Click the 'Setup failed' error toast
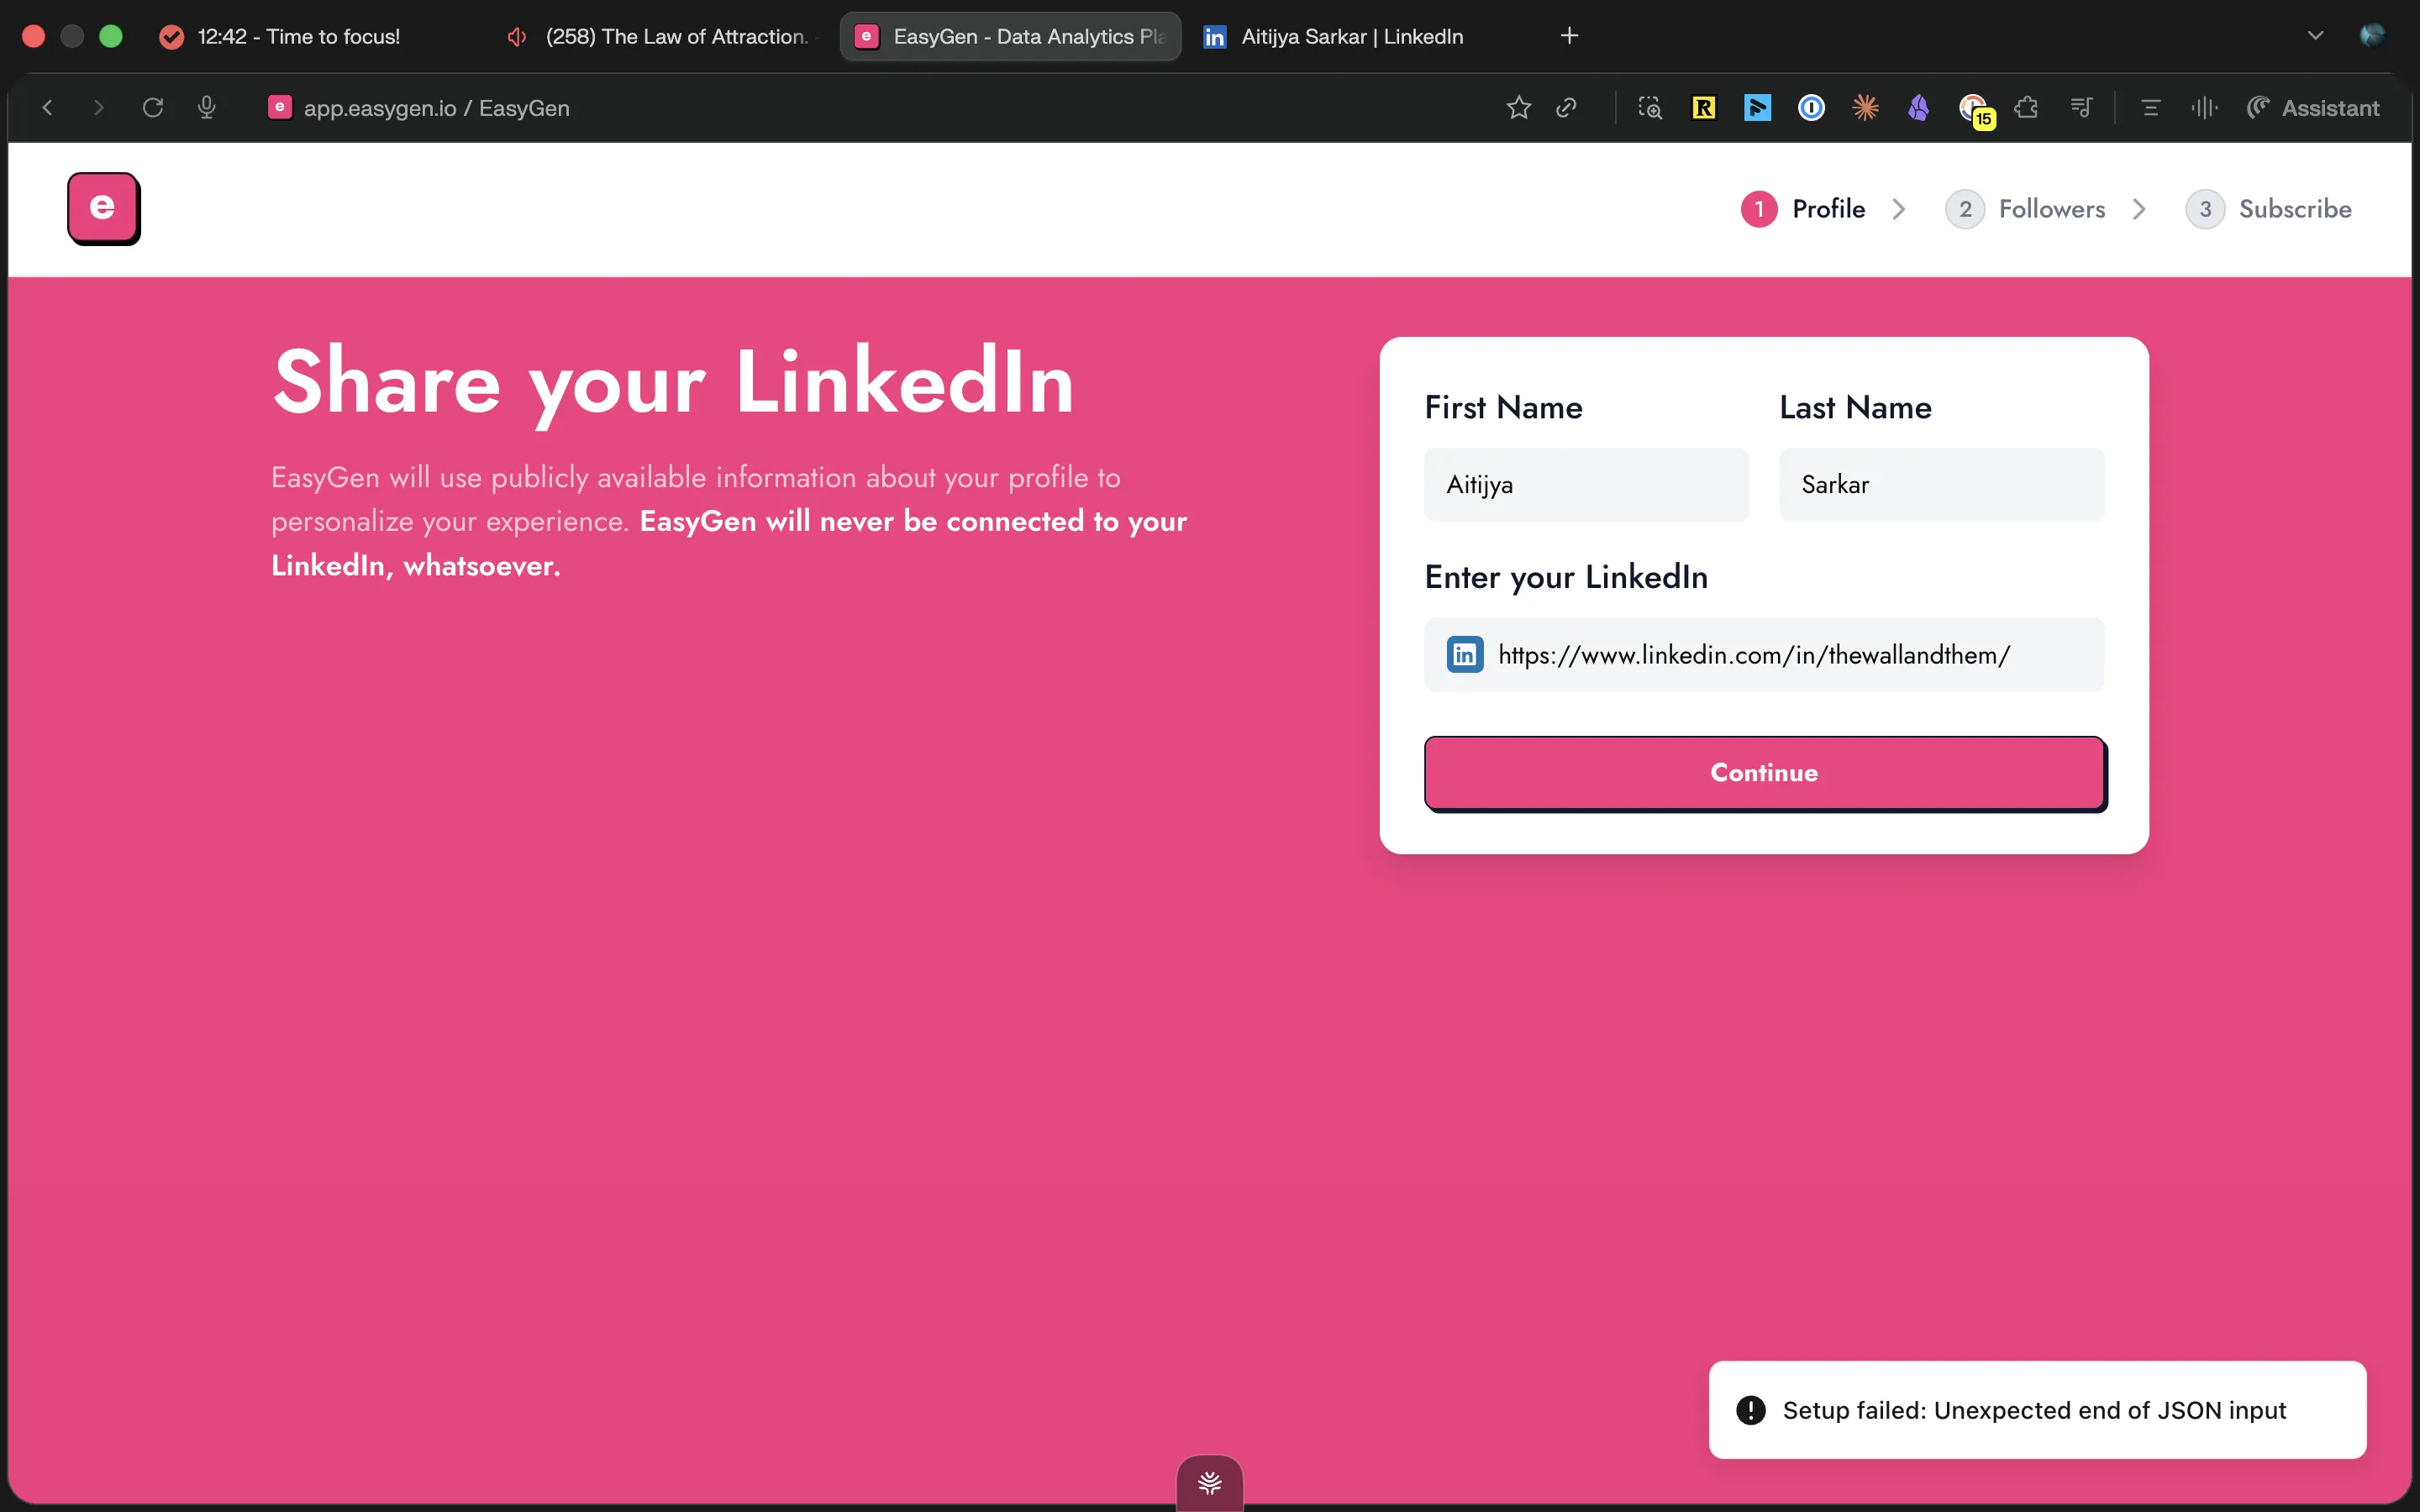This screenshot has height=1512, width=2420. click(2037, 1410)
